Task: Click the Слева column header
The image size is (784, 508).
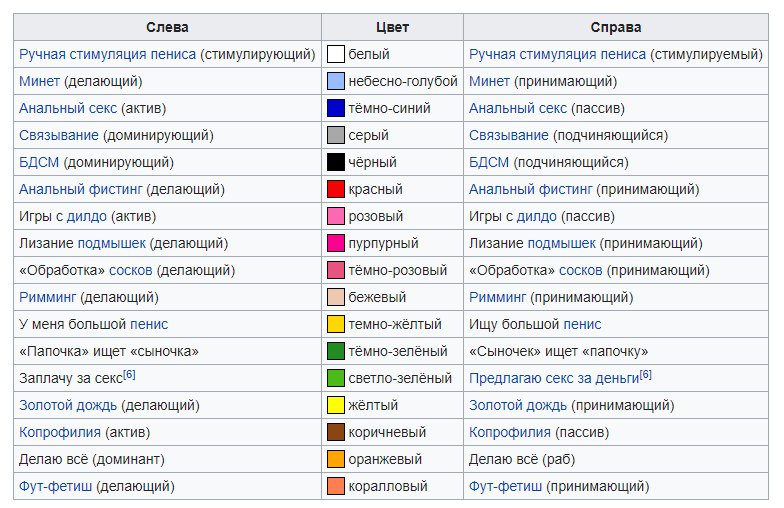Action: 167,27
